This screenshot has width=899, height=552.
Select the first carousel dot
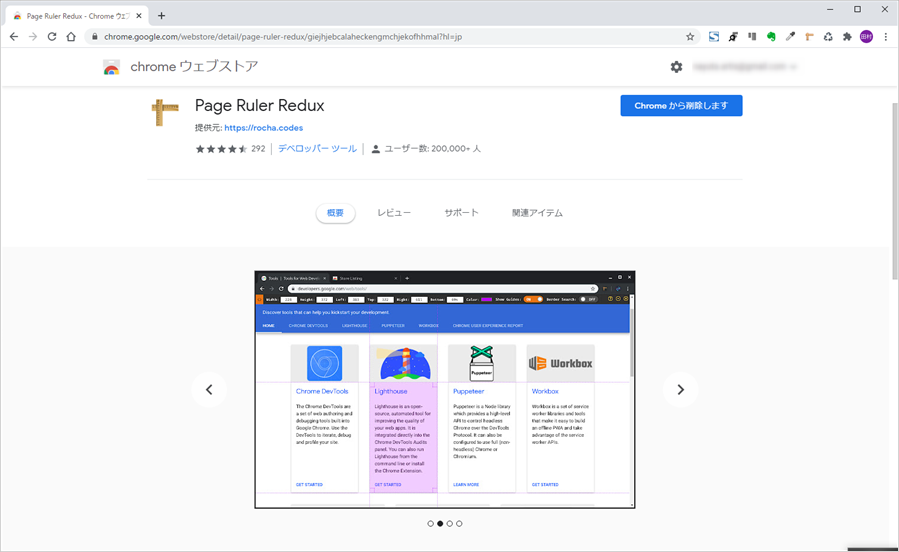point(431,523)
